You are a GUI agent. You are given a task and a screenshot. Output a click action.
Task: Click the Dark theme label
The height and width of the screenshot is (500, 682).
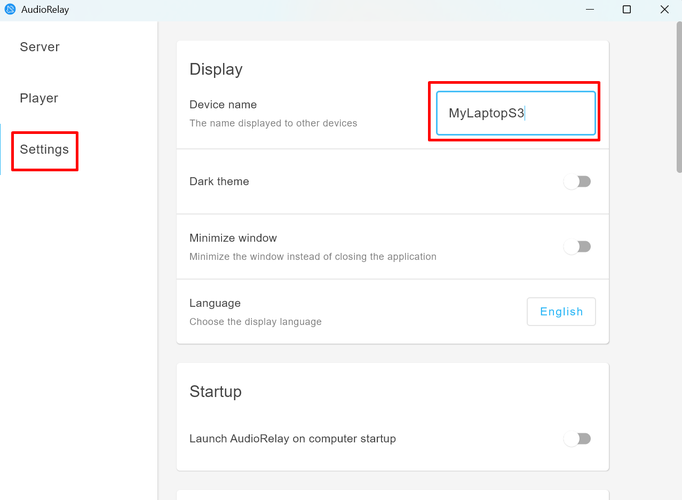pos(219,182)
